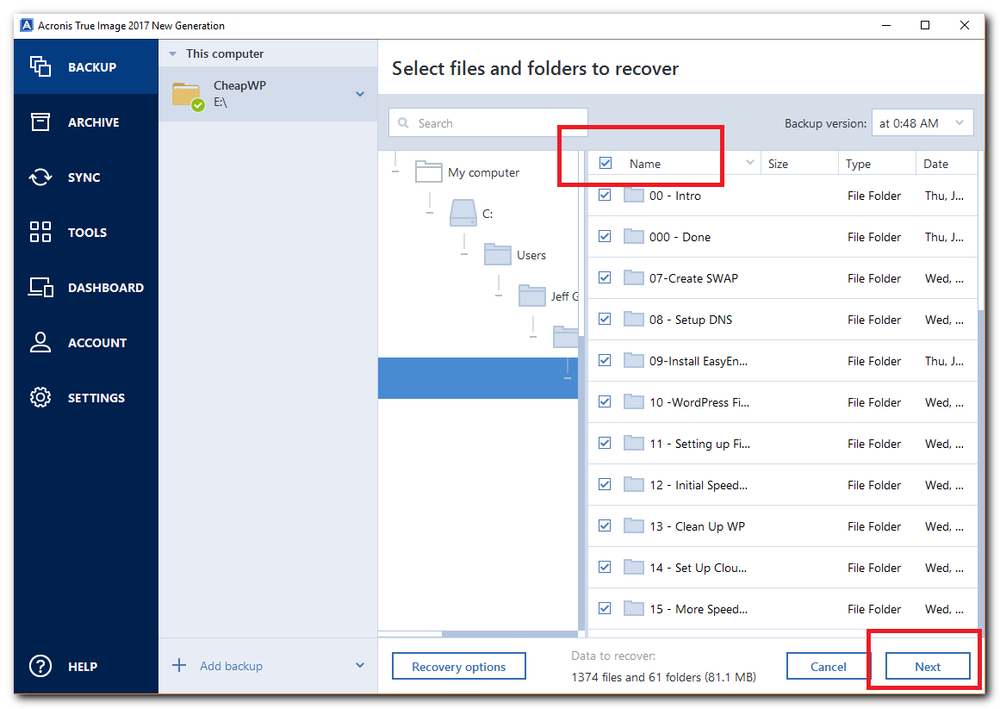Sort by the Size column header
Image resolution: width=1000 pixels, height=709 pixels.
coord(798,163)
